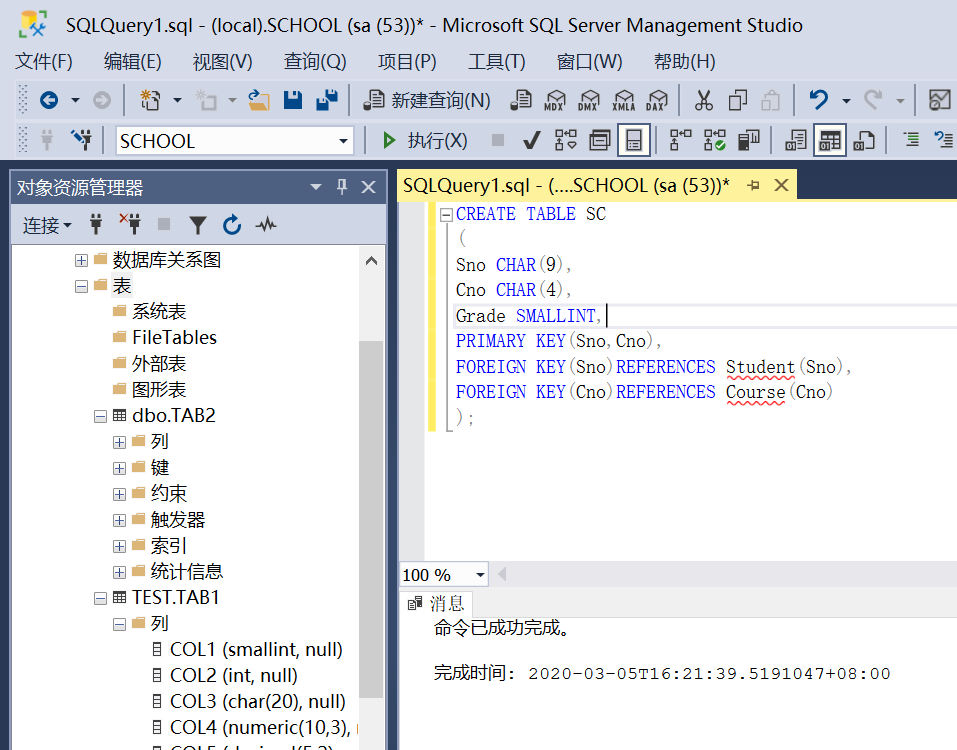Open the 查询(Q) menu

(315, 61)
